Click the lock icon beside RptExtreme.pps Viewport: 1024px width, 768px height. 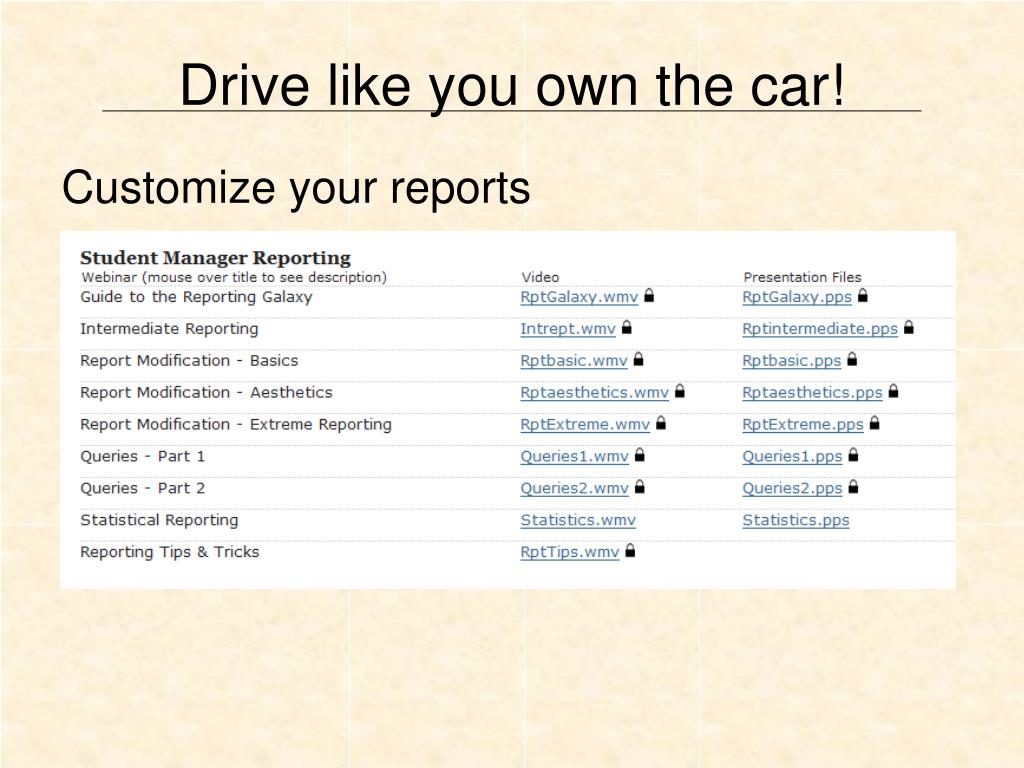coord(874,423)
